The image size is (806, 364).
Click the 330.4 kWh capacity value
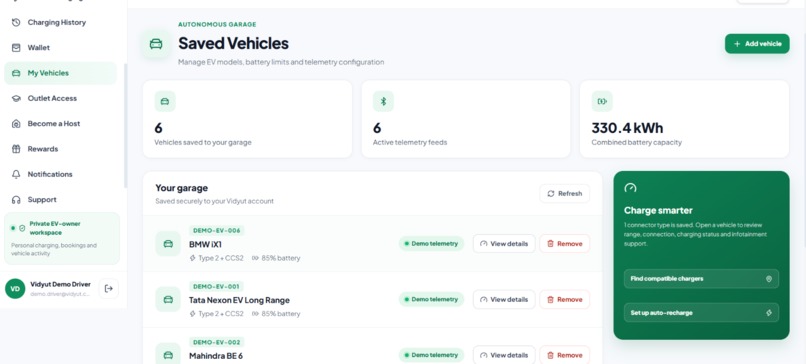[x=627, y=128]
